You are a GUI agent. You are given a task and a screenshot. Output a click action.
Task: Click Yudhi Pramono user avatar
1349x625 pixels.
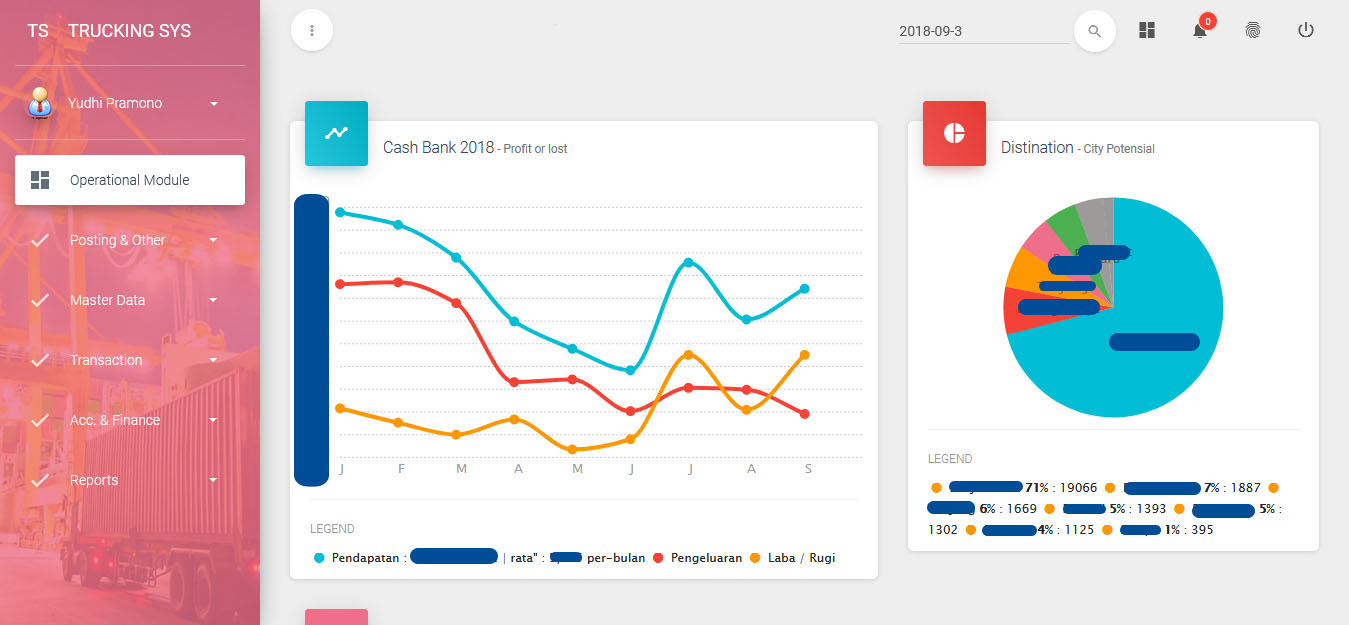coord(40,103)
